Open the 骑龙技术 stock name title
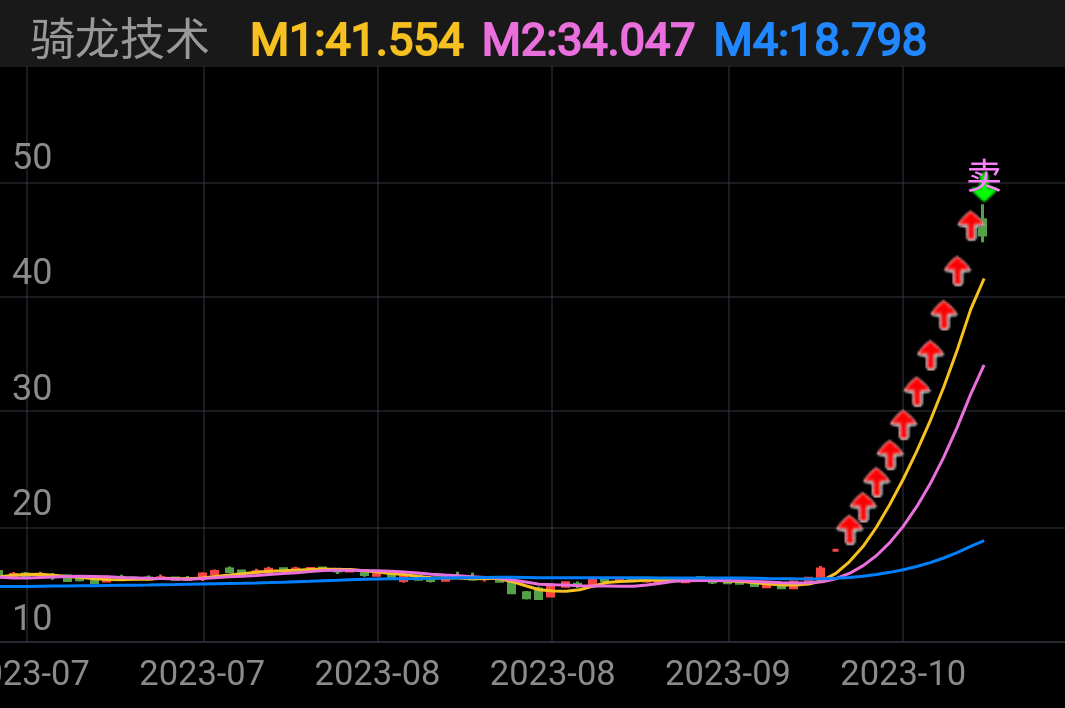 point(120,40)
